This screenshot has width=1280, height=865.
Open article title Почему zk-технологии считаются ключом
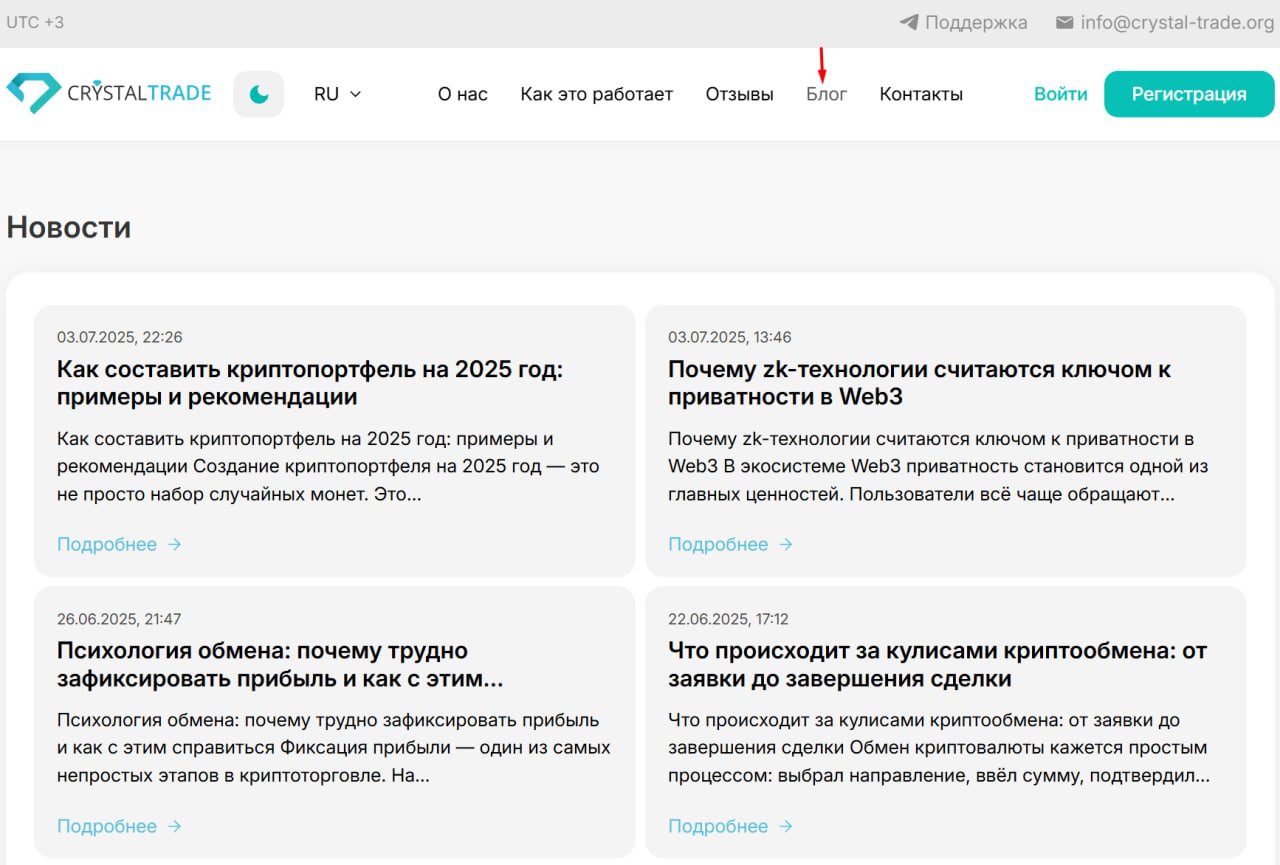point(919,383)
